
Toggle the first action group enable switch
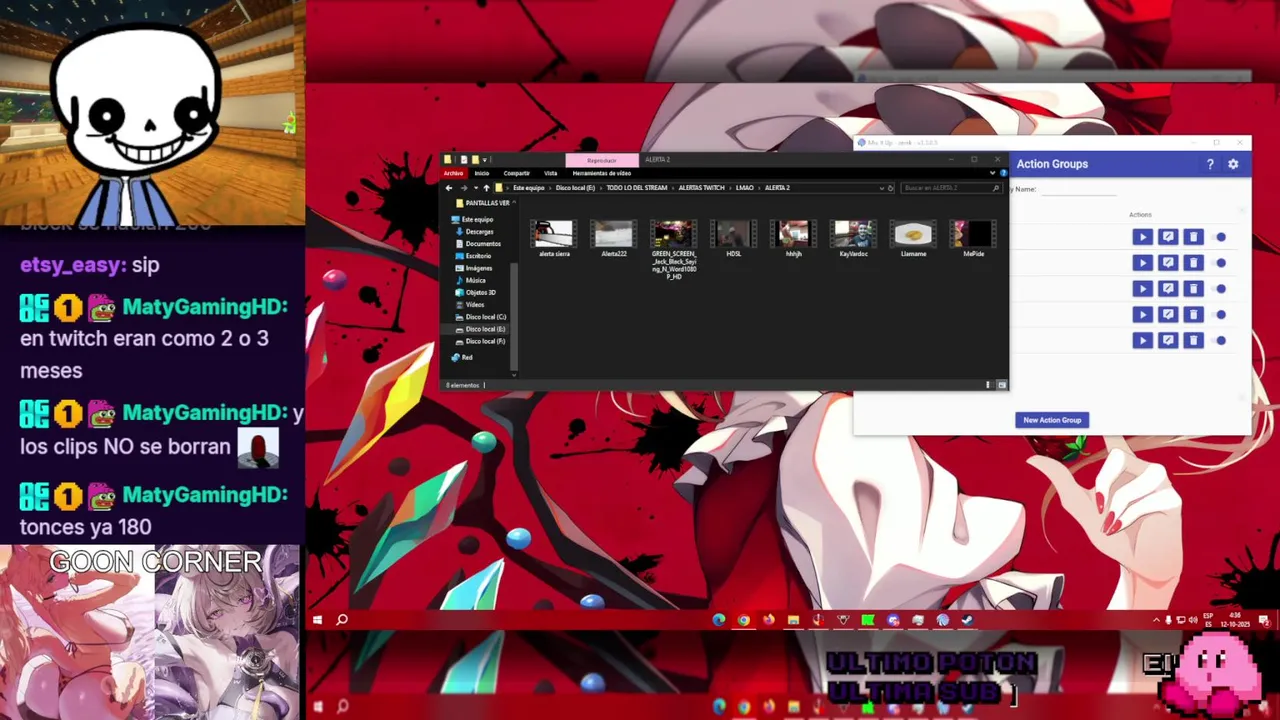(x=1220, y=237)
